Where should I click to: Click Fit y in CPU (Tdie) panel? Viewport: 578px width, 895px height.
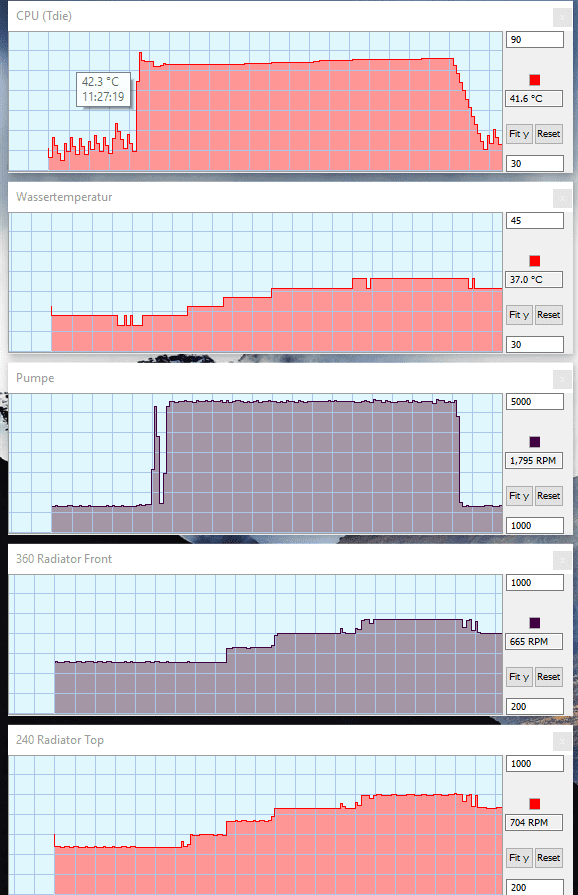(x=519, y=134)
